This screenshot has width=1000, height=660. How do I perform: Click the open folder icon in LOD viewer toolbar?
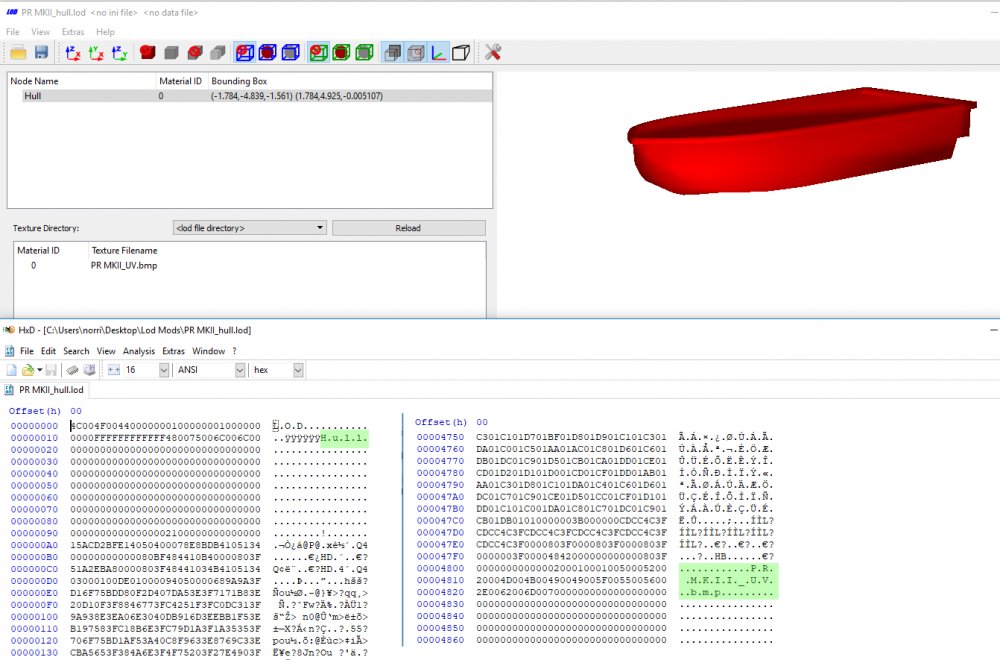tap(18, 52)
